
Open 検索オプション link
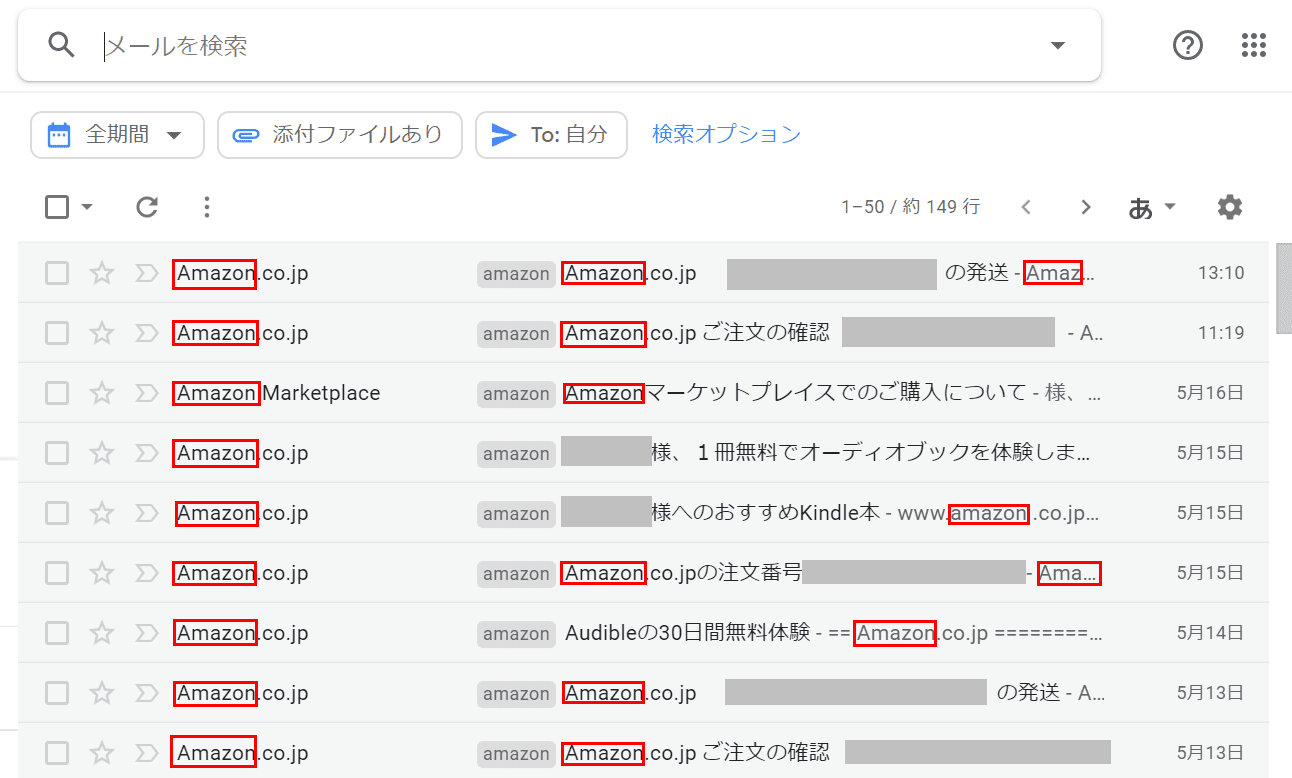727,134
